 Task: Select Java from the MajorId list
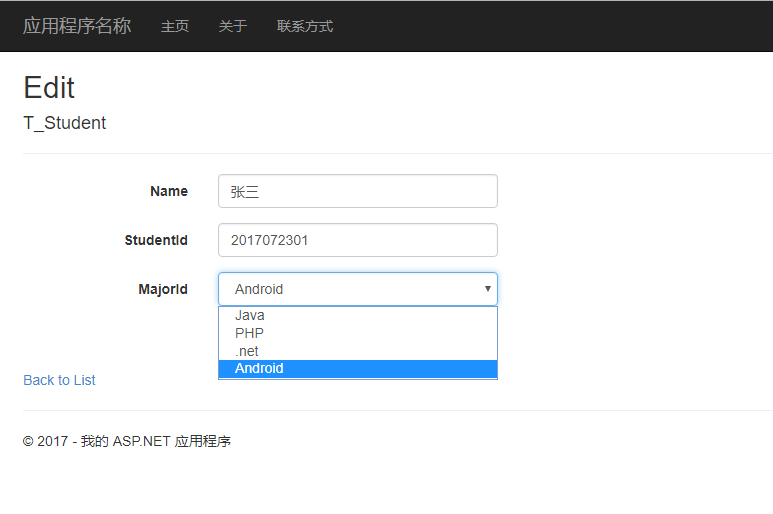pyautogui.click(x=250, y=315)
